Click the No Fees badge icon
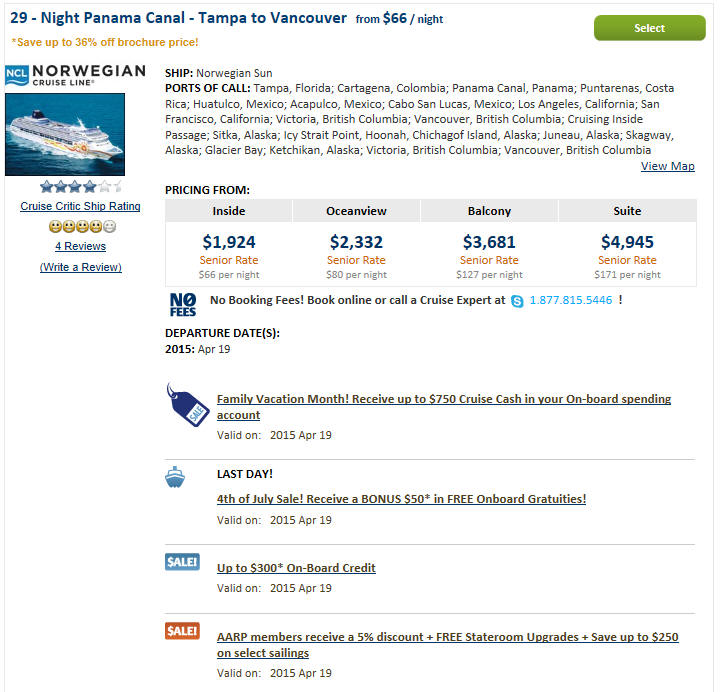 pos(183,304)
